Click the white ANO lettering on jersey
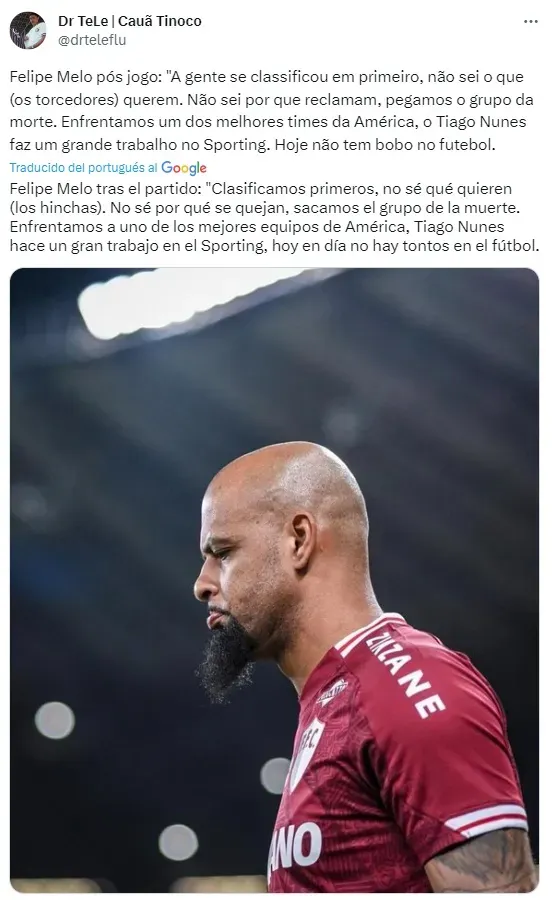The height and width of the screenshot is (900, 552). pos(296,847)
